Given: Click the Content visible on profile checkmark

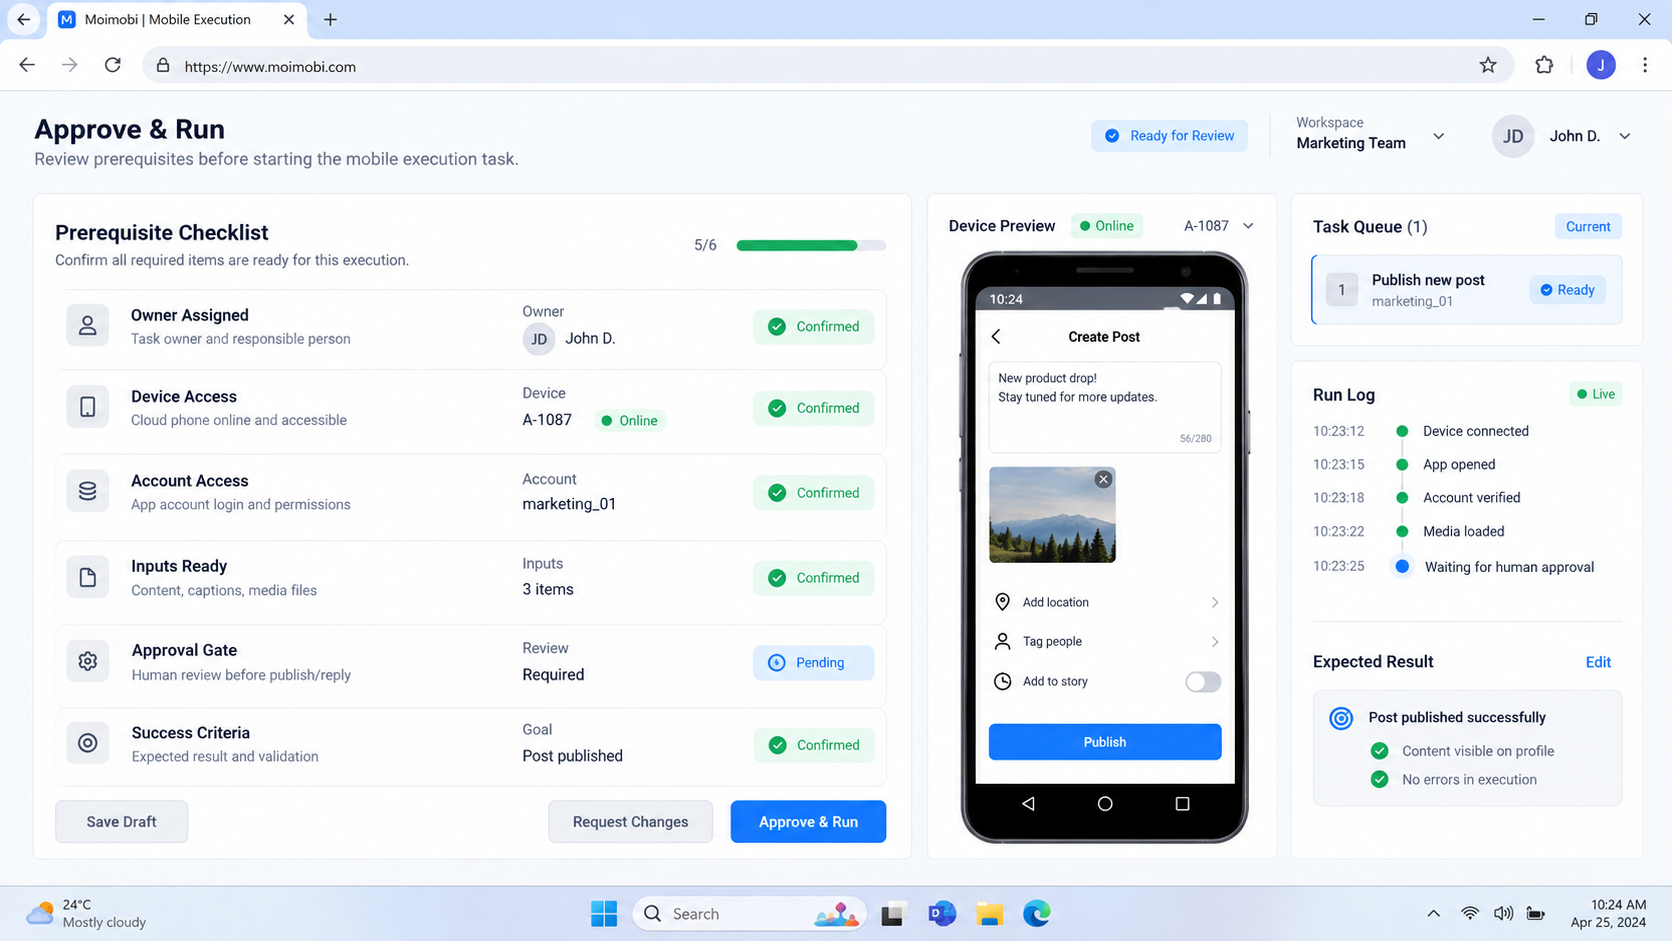Looking at the screenshot, I should click(1380, 751).
